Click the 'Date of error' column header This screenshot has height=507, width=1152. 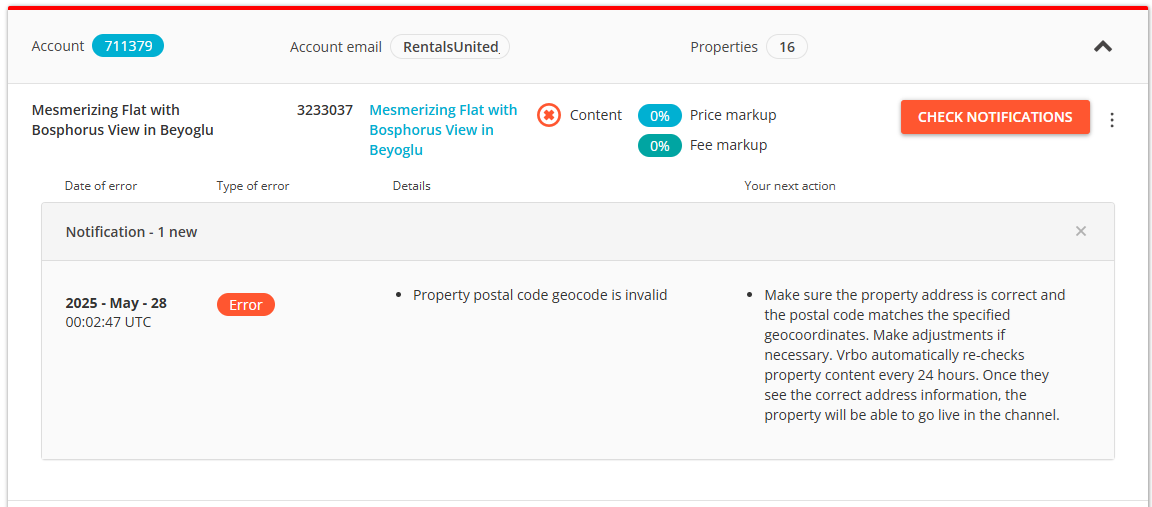pos(101,186)
